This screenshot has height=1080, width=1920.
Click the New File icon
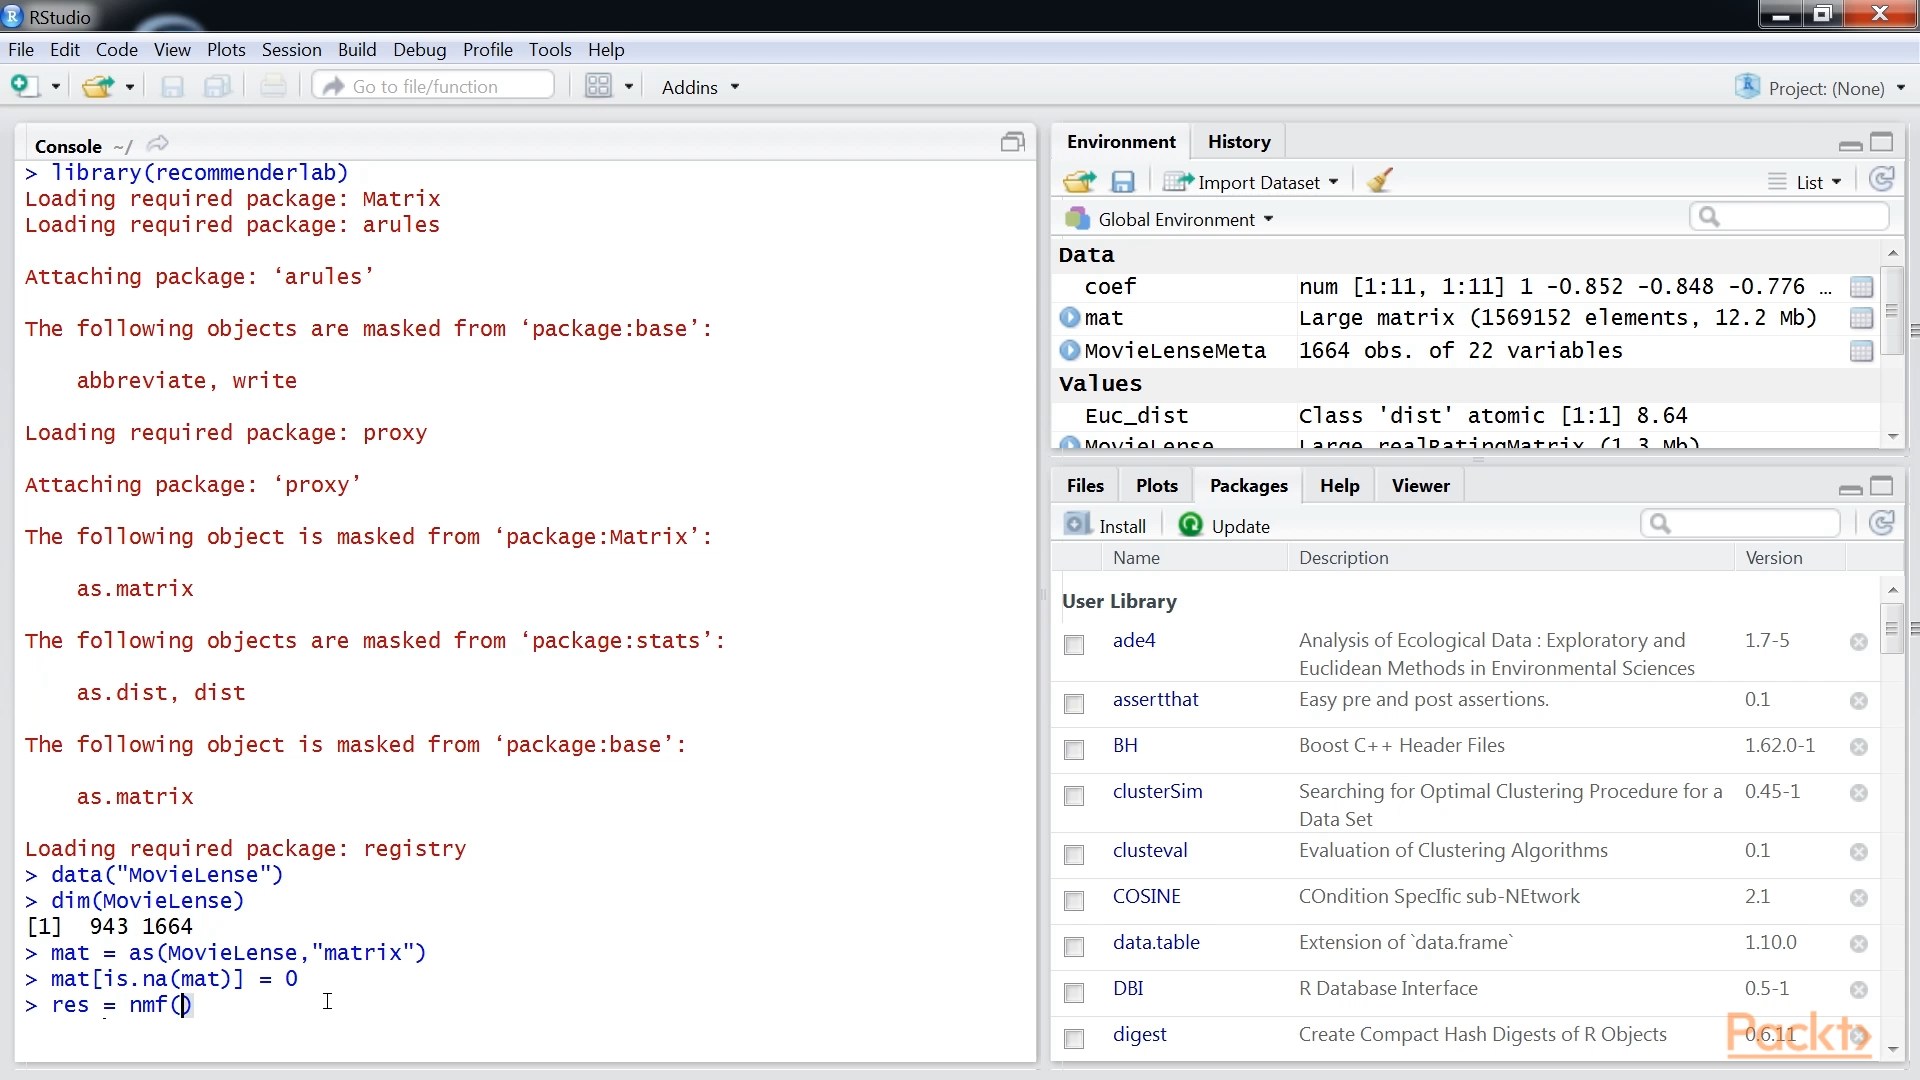point(24,86)
